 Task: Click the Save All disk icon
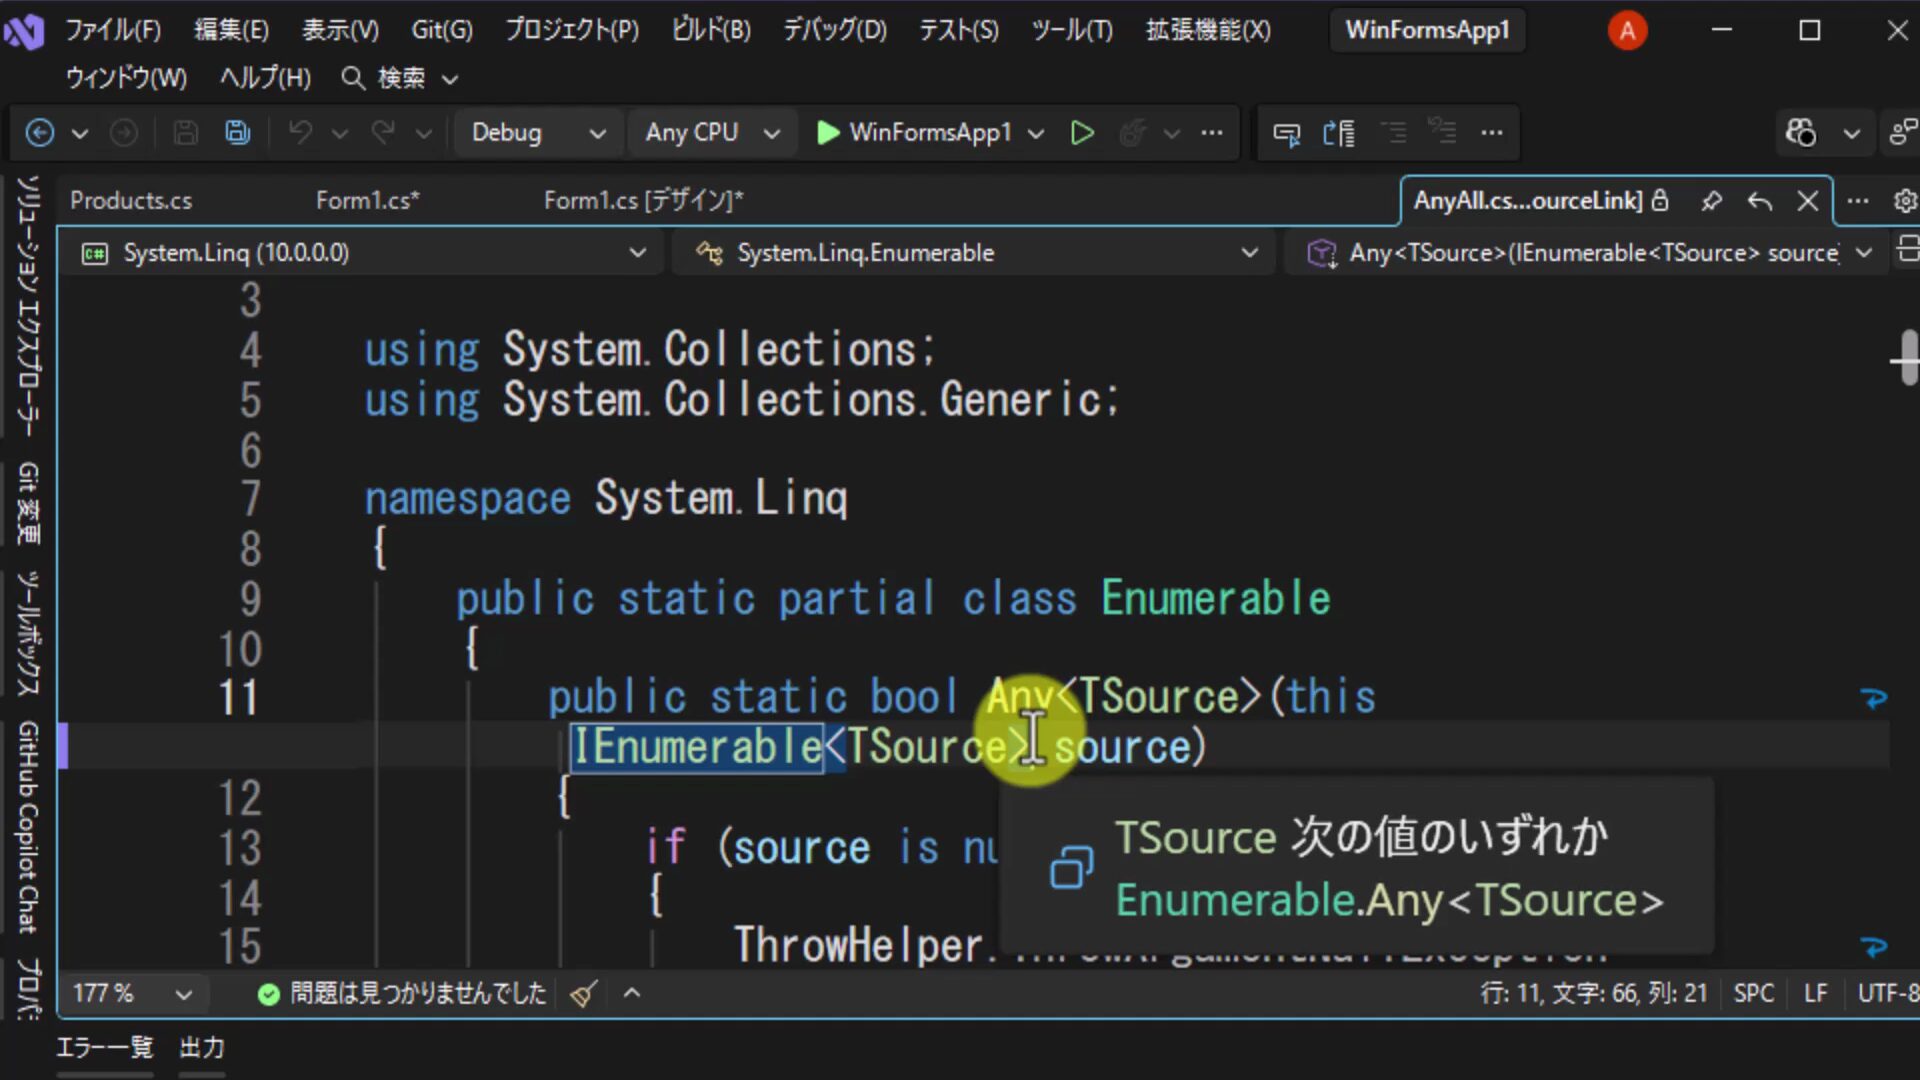click(x=238, y=132)
